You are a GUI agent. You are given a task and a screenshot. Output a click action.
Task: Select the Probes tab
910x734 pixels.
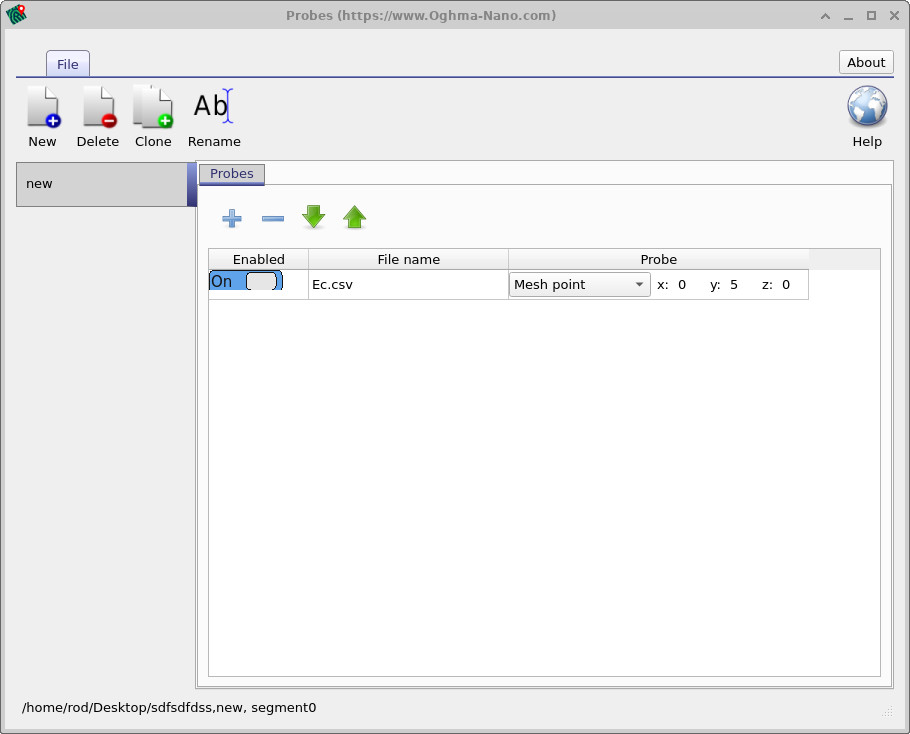[232, 173]
